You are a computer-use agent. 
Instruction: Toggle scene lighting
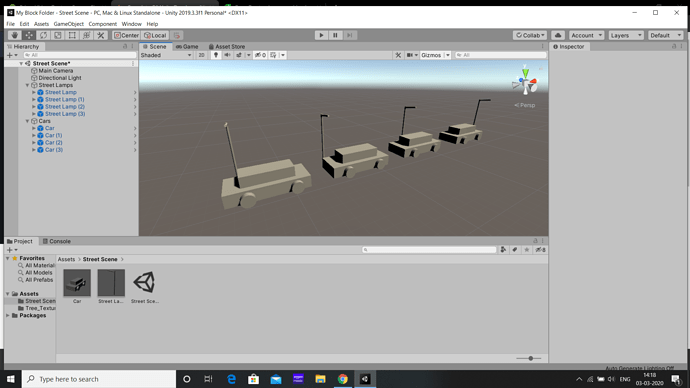(x=216, y=55)
